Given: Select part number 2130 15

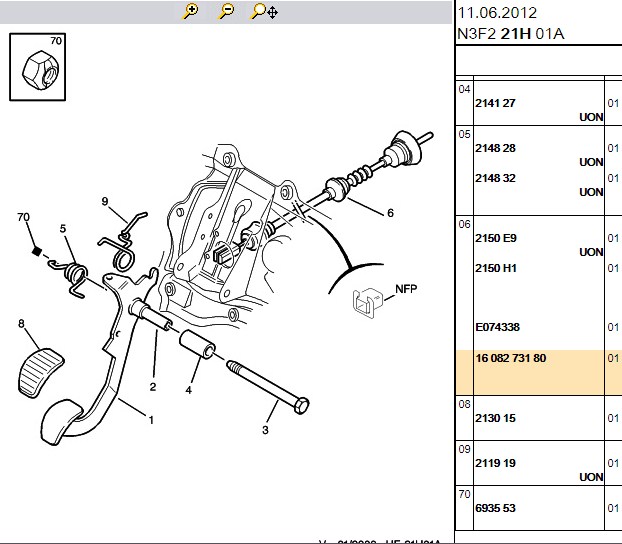Looking at the screenshot, I should click(x=495, y=418).
